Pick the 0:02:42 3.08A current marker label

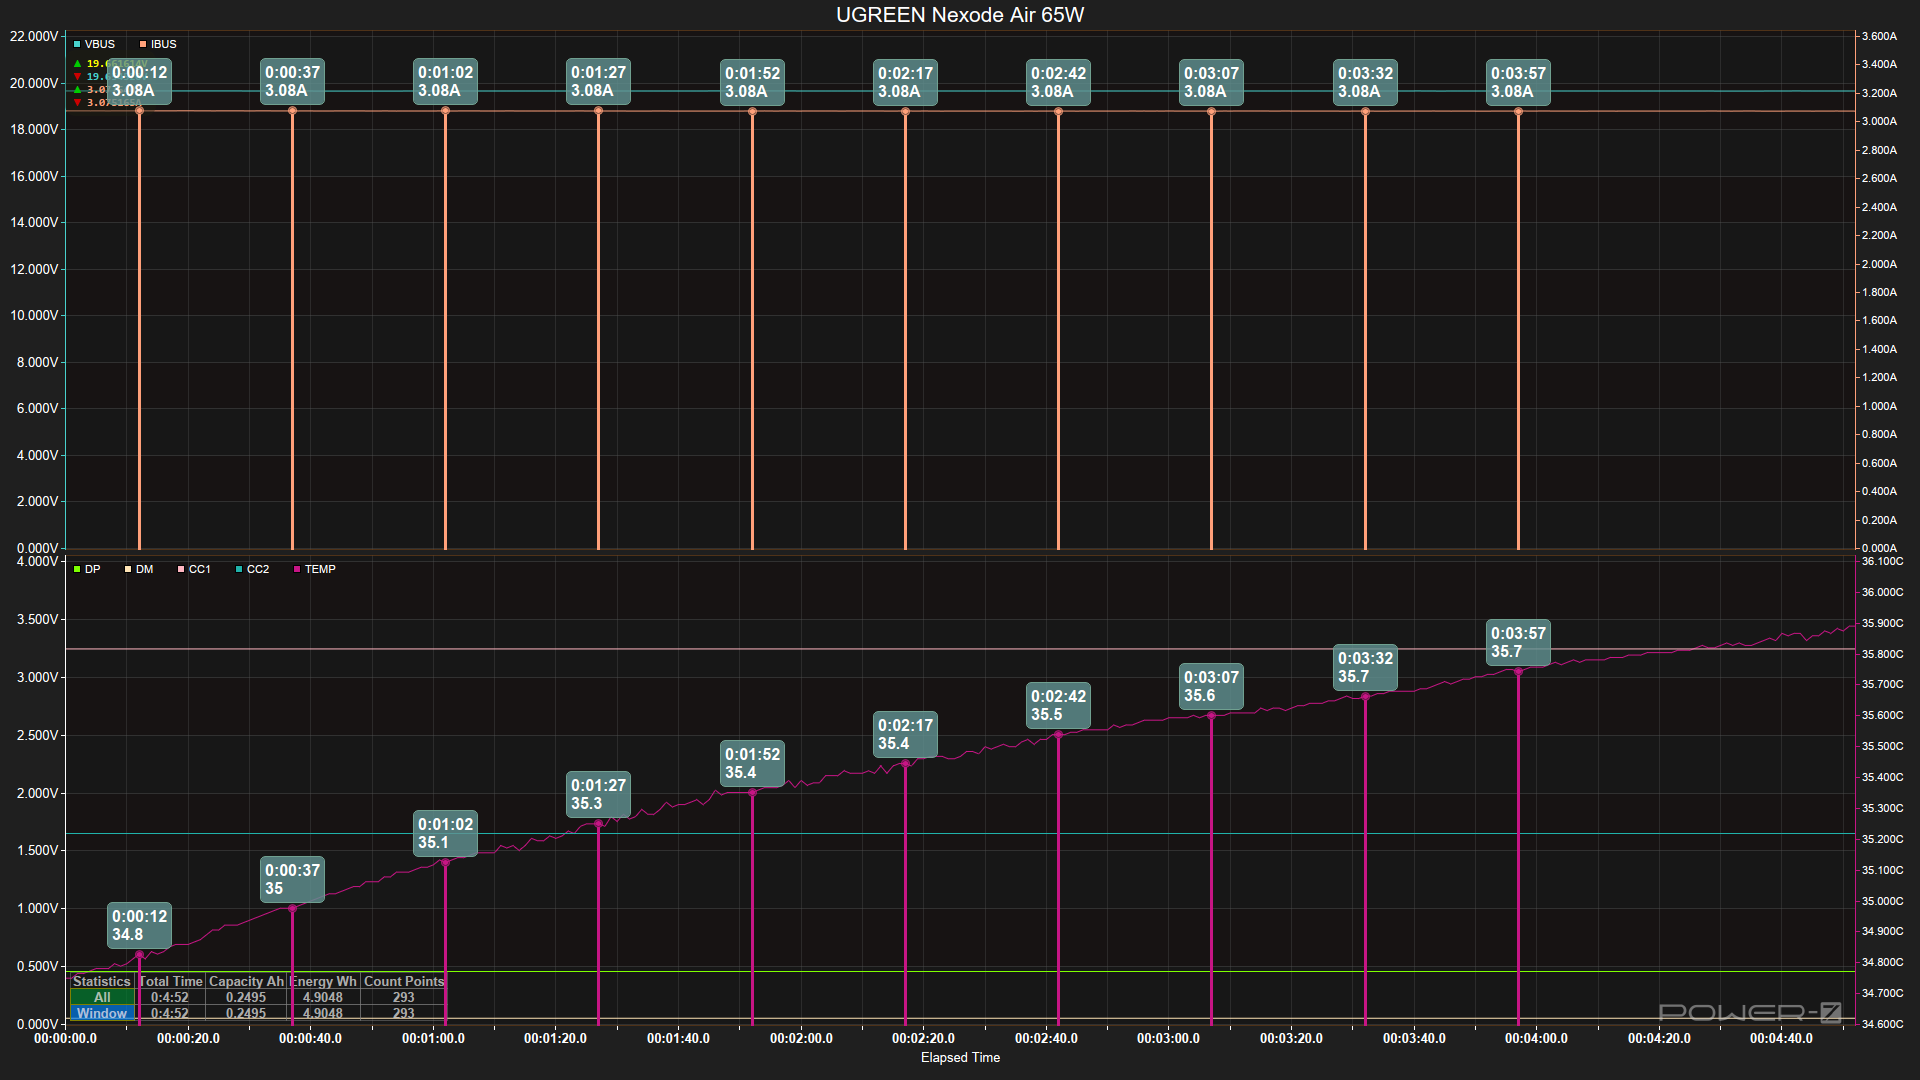(x=1058, y=82)
